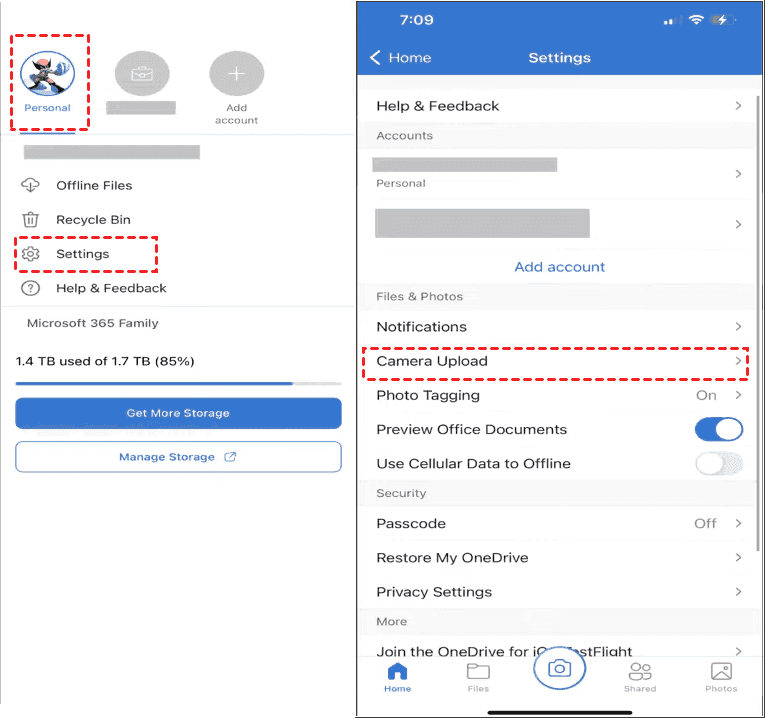Enable Use Cellular Data to Offline switch
765x718 pixels.
click(x=719, y=464)
